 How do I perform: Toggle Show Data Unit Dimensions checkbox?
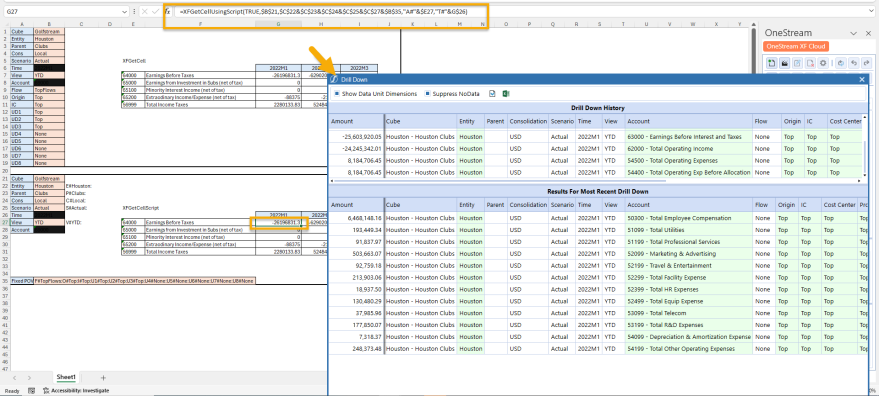[336, 94]
